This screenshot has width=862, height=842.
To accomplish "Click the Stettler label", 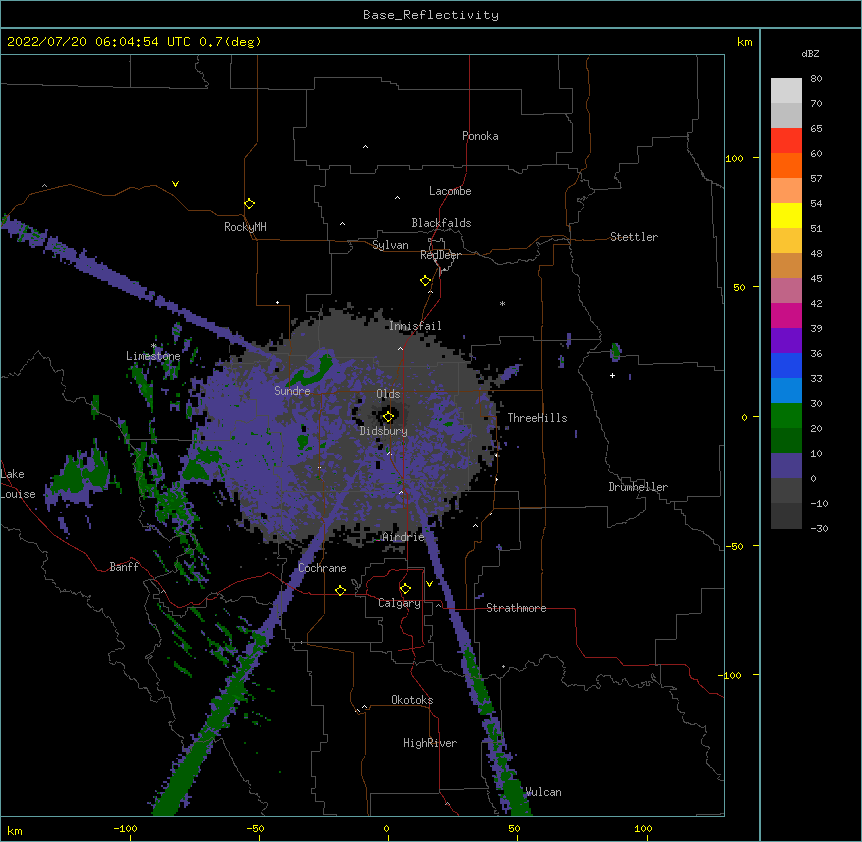I will 633,237.
